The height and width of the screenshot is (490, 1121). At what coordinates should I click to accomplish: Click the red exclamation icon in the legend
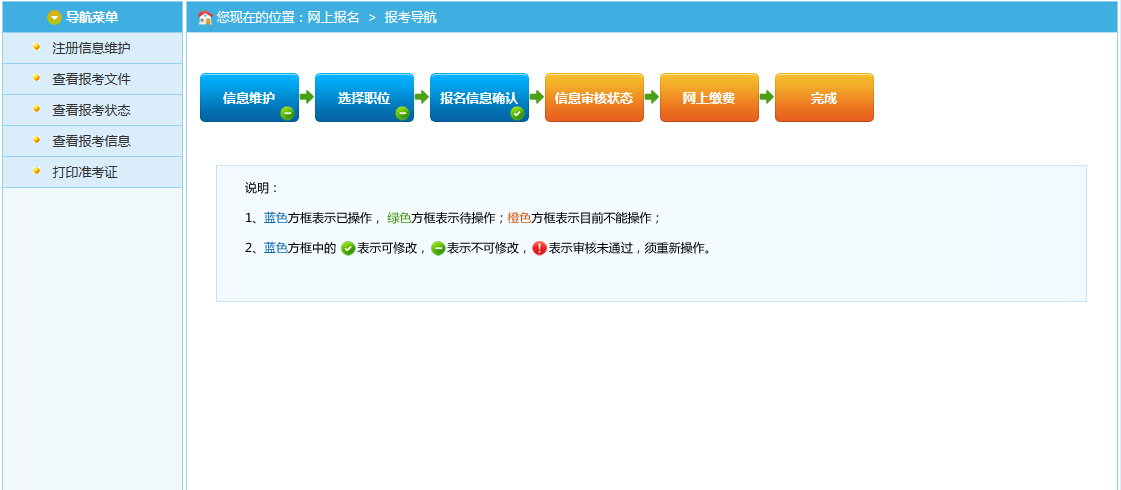(x=540, y=248)
